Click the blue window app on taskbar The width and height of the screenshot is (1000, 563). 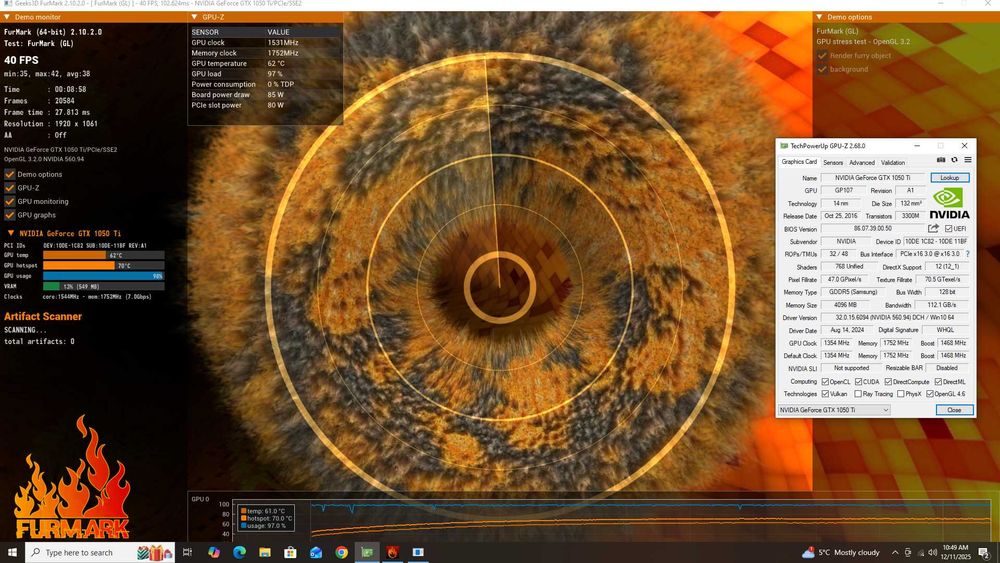[x=418, y=552]
